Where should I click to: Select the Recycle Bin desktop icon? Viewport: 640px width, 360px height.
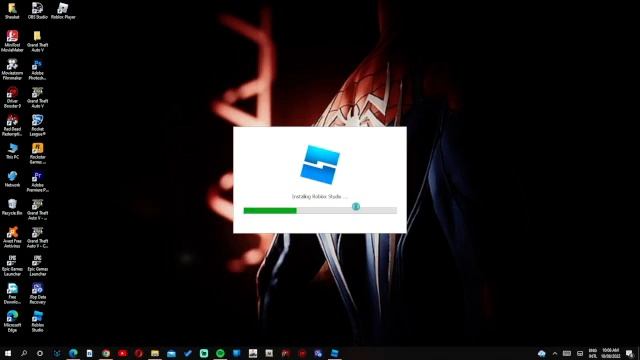[x=12, y=207]
